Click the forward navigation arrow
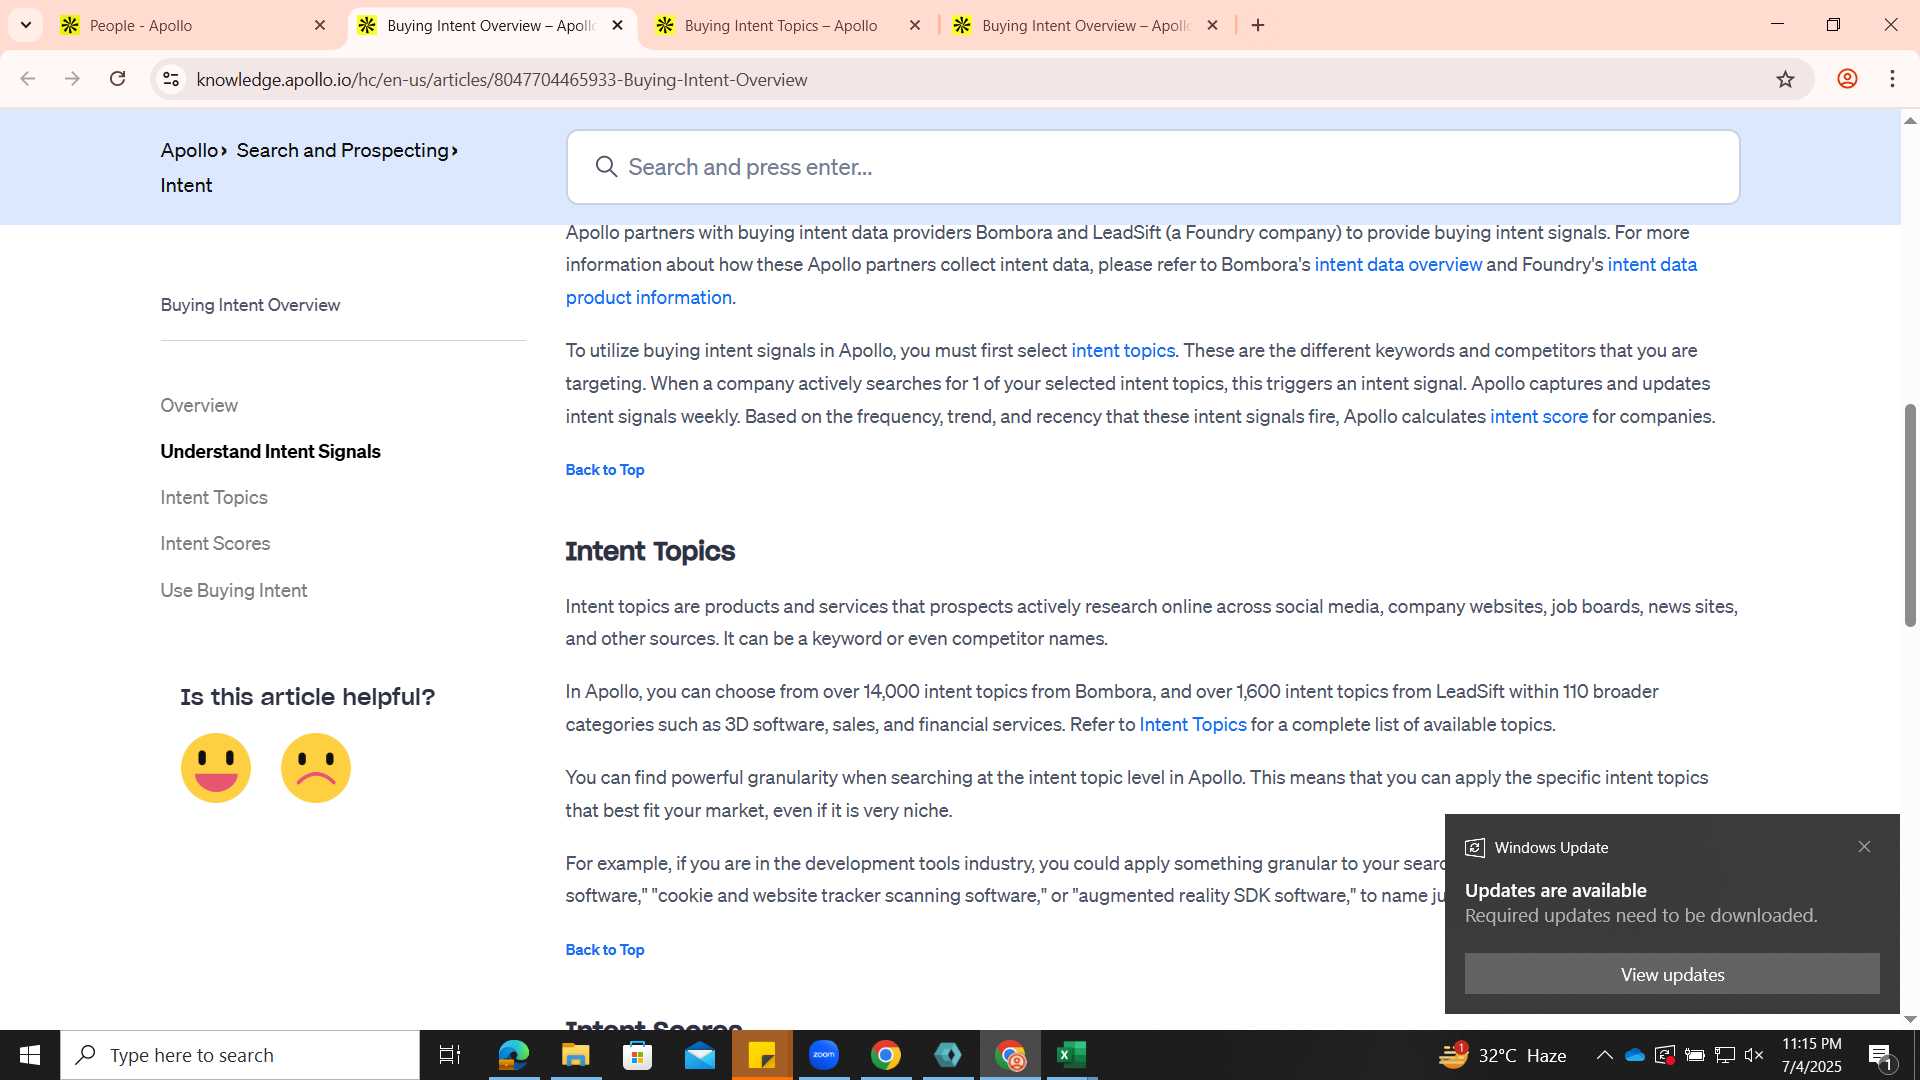 click(x=72, y=79)
